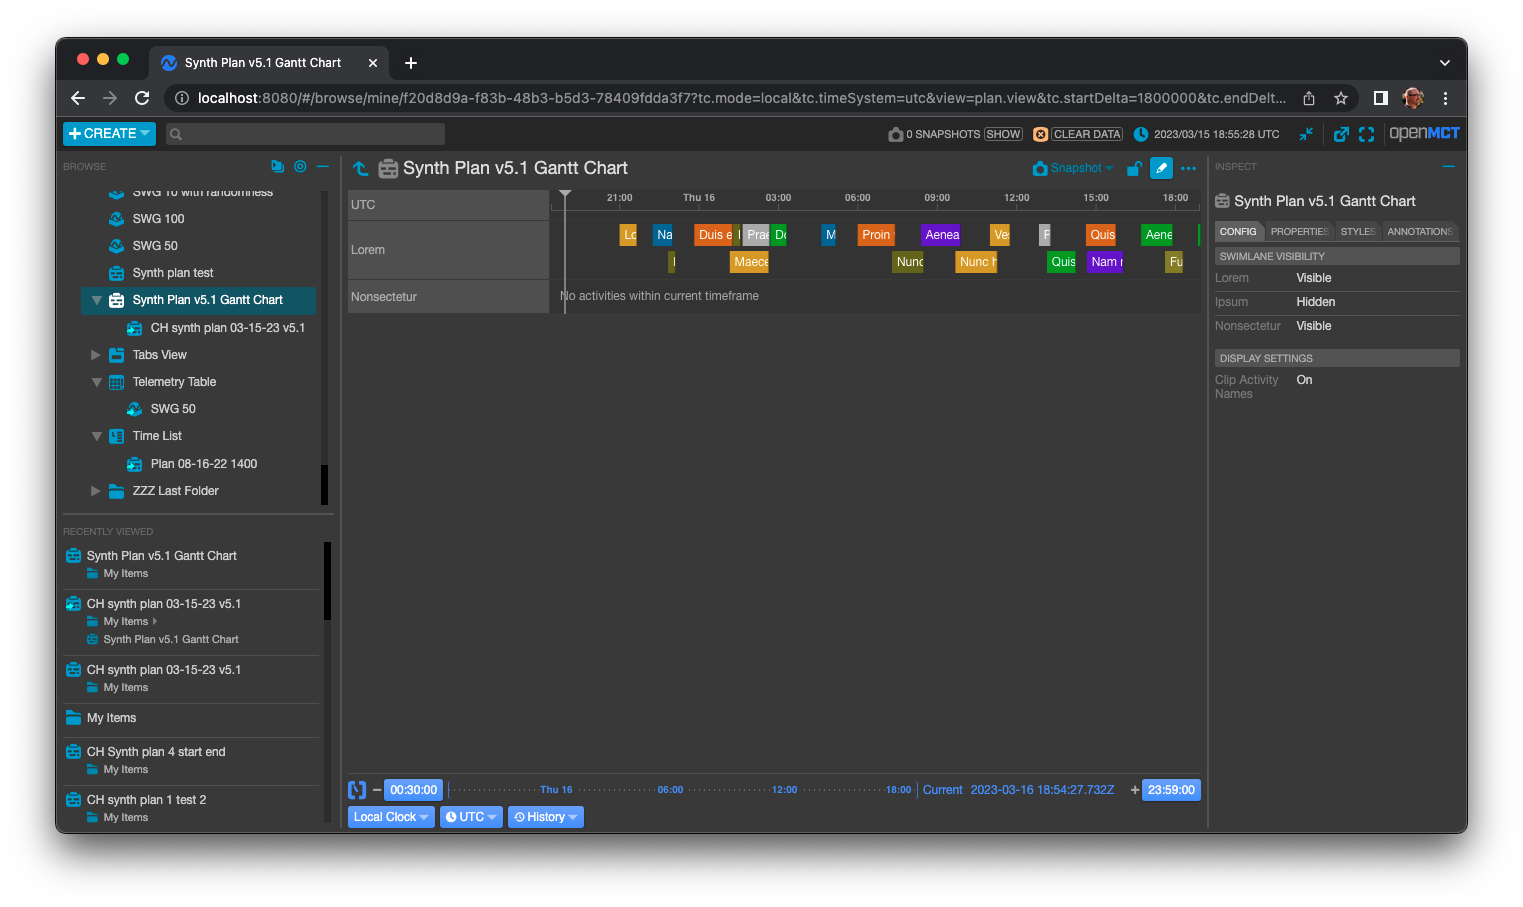Viewport: 1523px width, 907px height.
Task: Click the Duis activity block
Action: pyautogui.click(x=713, y=235)
